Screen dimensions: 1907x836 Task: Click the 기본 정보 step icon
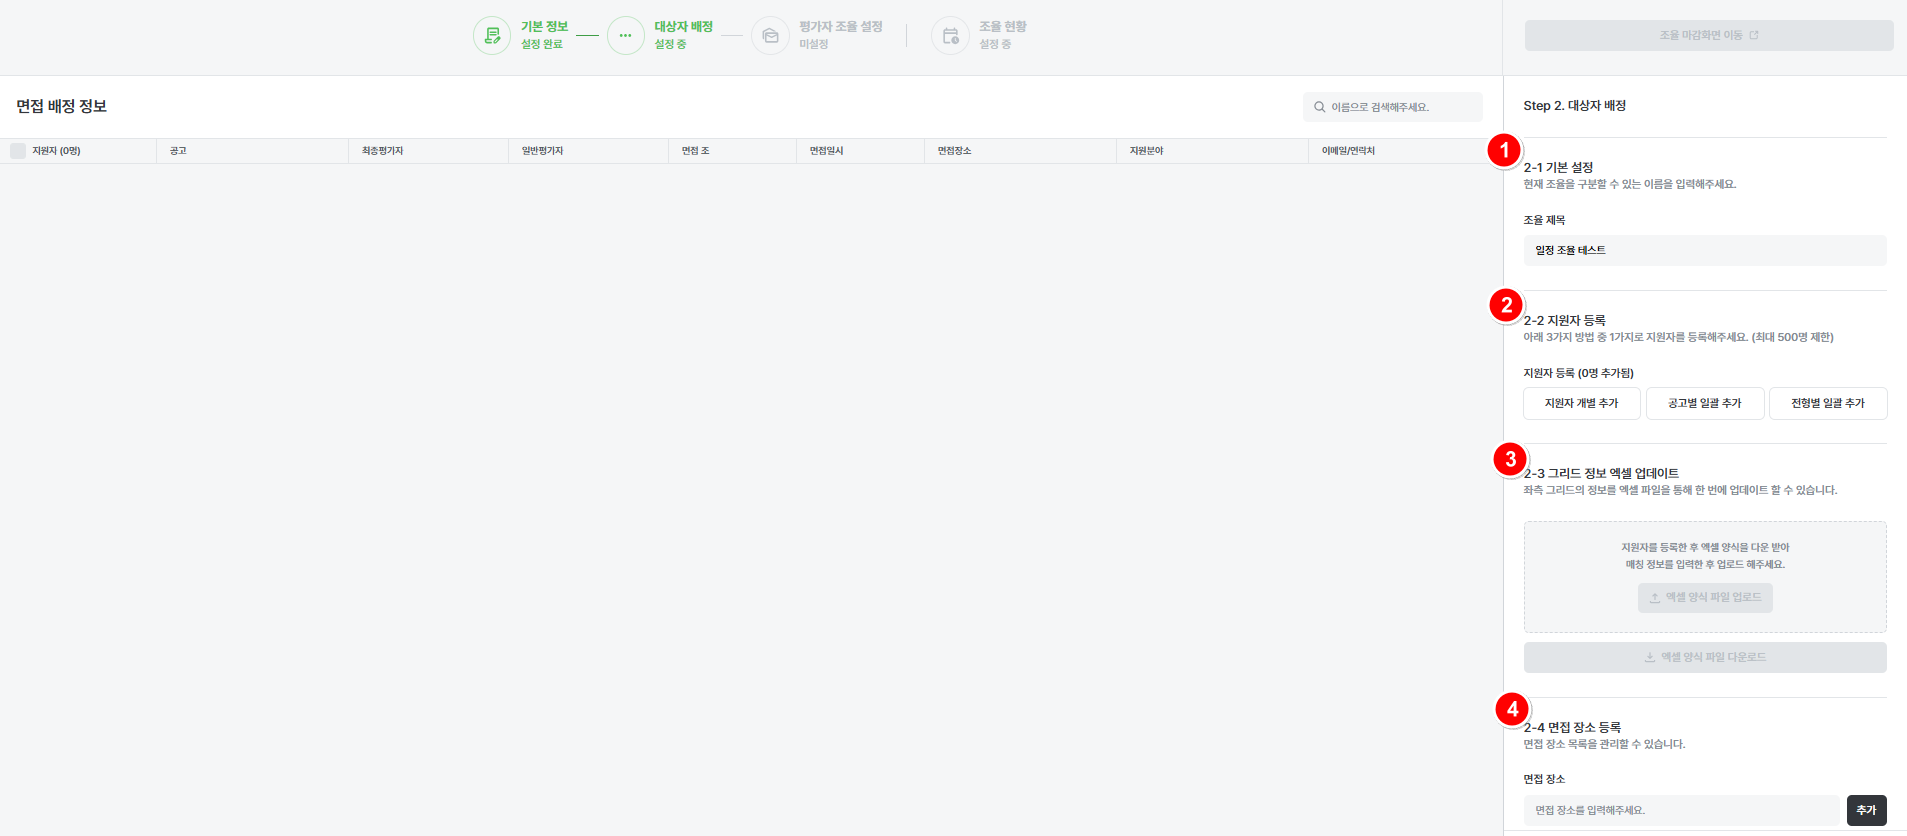click(x=491, y=36)
